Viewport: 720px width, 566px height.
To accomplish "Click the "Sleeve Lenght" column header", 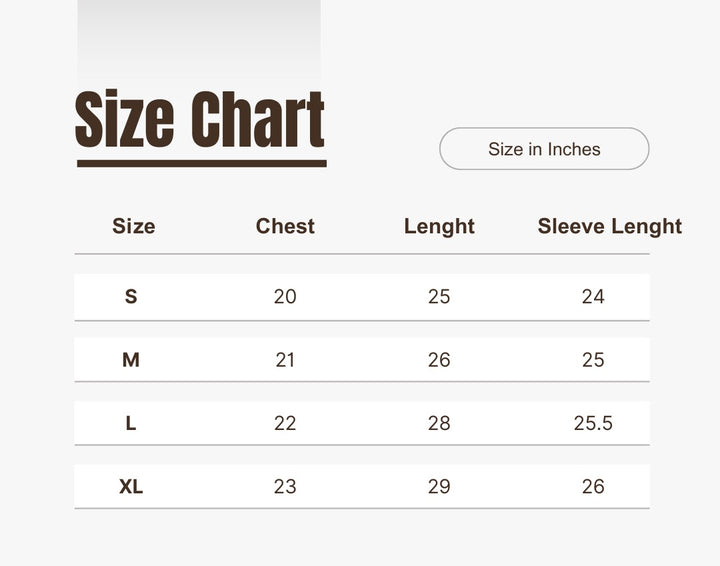I will (609, 226).
